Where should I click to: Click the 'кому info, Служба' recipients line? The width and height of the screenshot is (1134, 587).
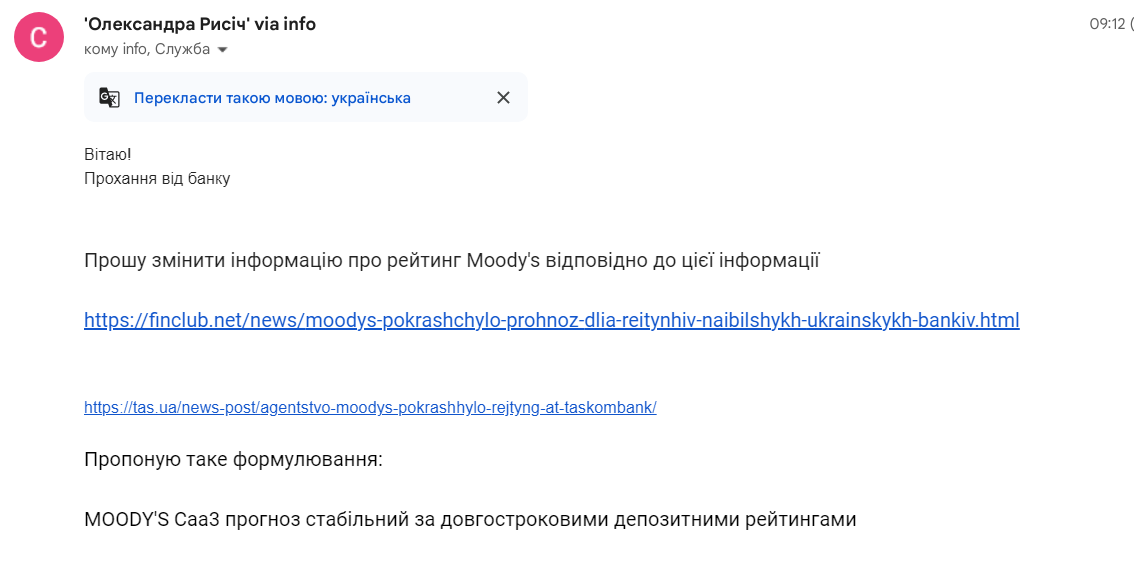(x=147, y=50)
